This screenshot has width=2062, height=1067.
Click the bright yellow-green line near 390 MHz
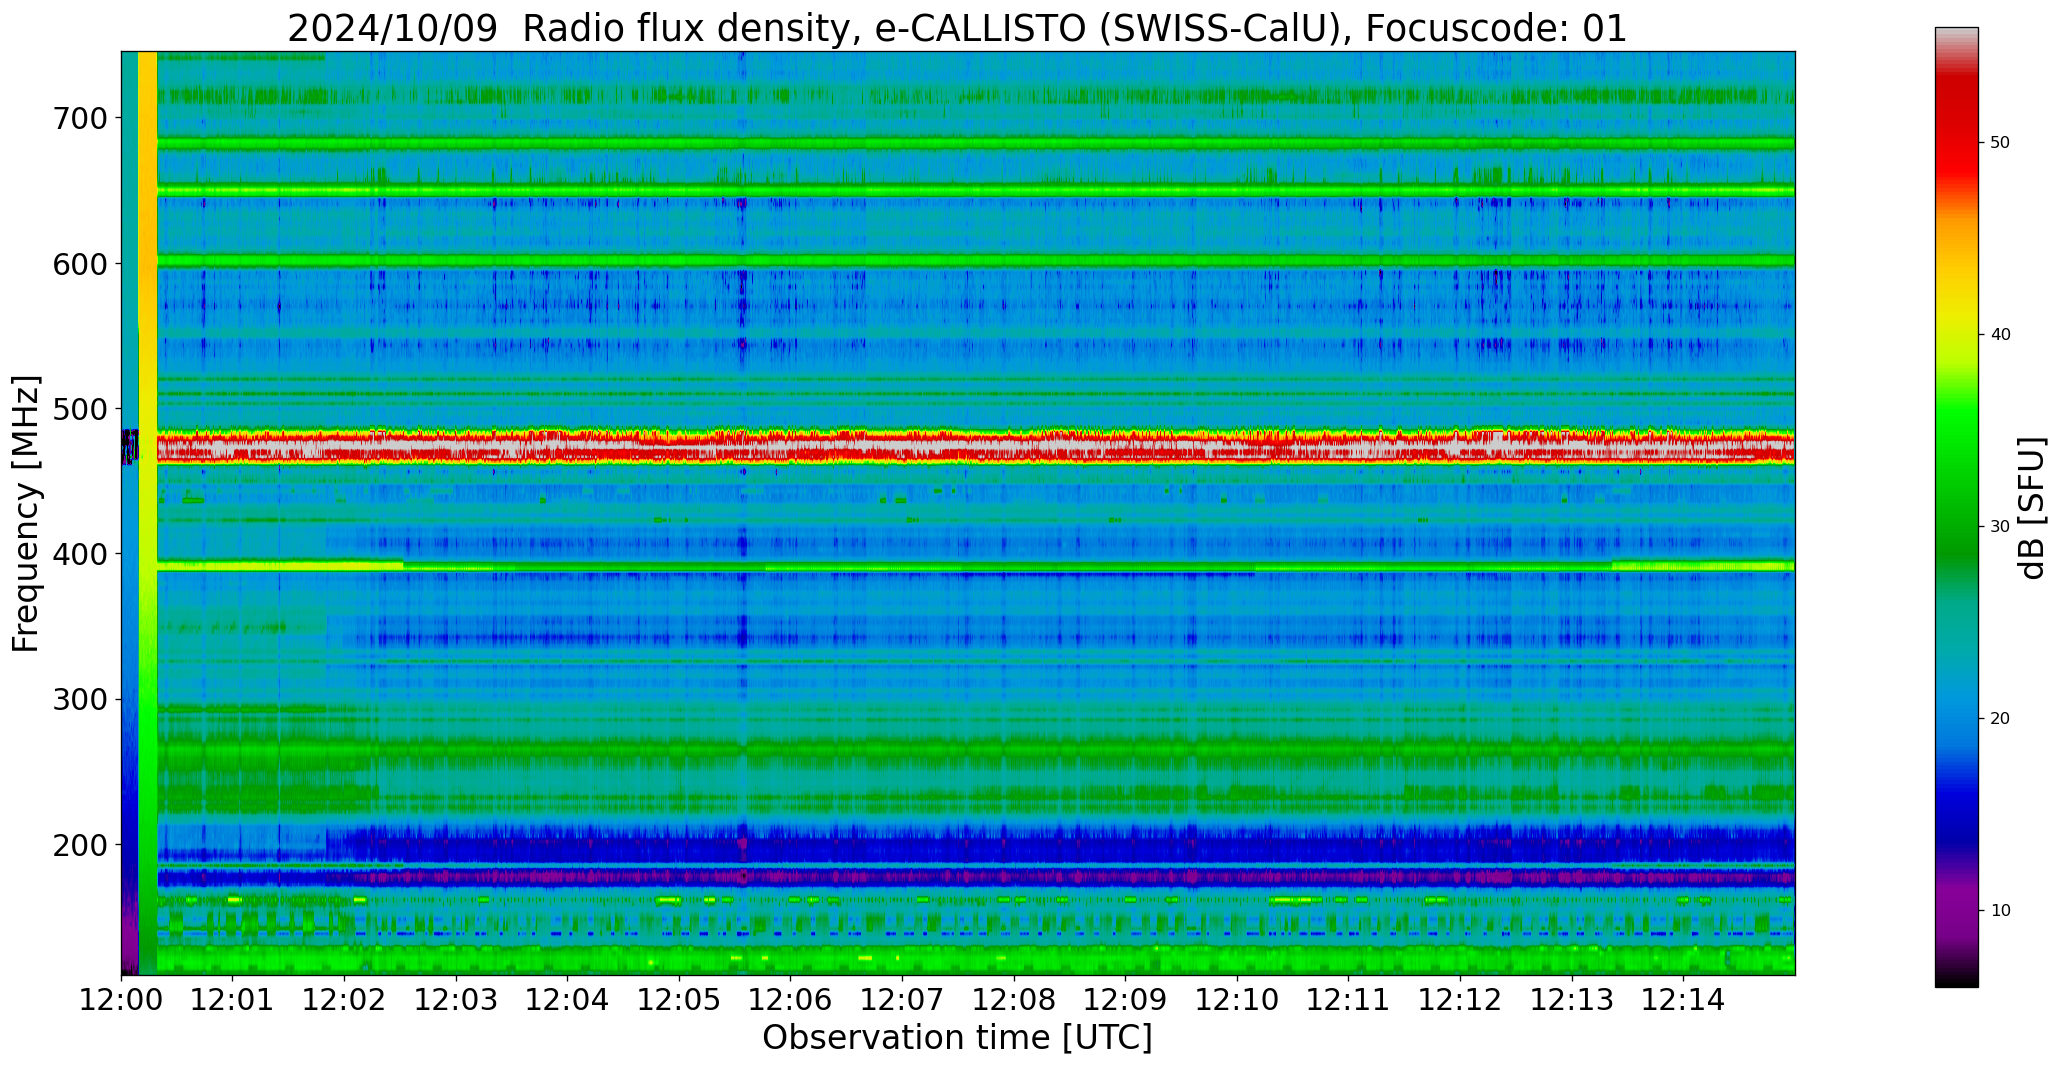[x=975, y=566]
